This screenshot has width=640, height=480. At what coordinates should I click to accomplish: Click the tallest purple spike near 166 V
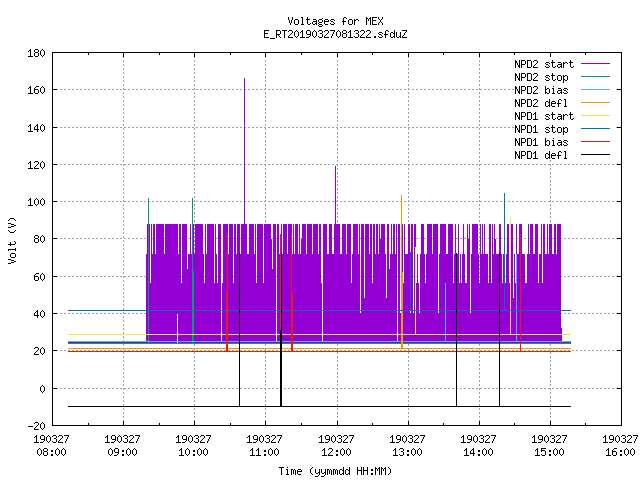pyautogui.click(x=244, y=151)
